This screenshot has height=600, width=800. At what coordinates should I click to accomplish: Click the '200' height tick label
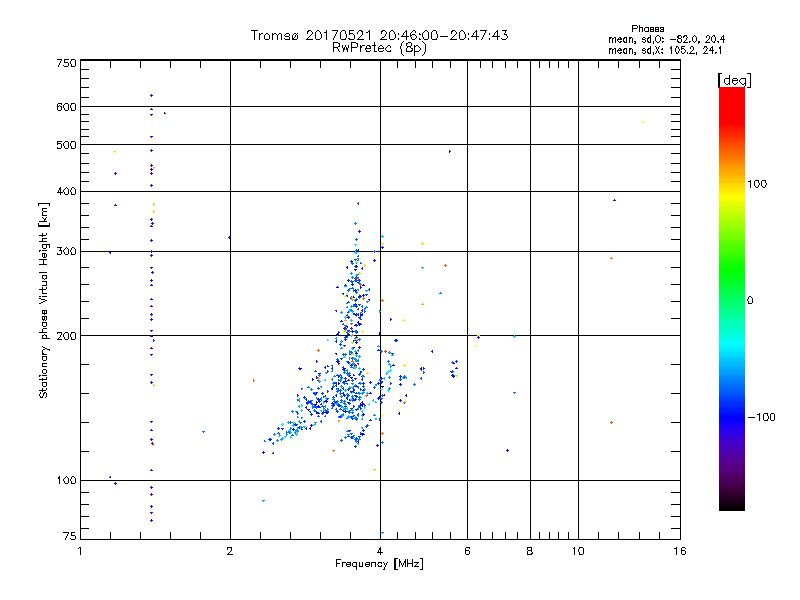[66, 336]
